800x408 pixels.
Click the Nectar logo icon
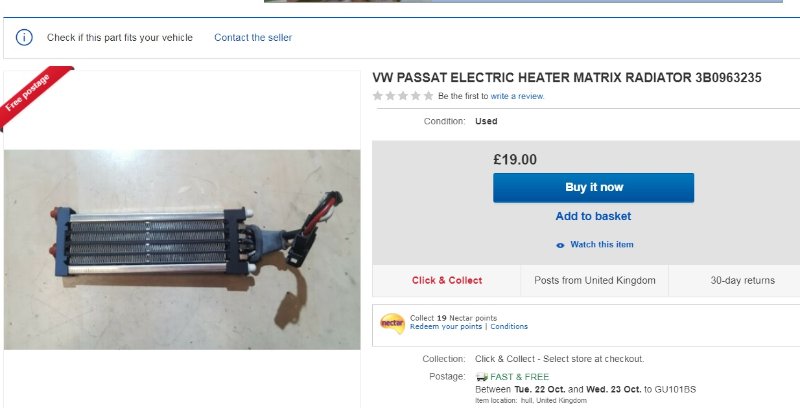coord(392,323)
